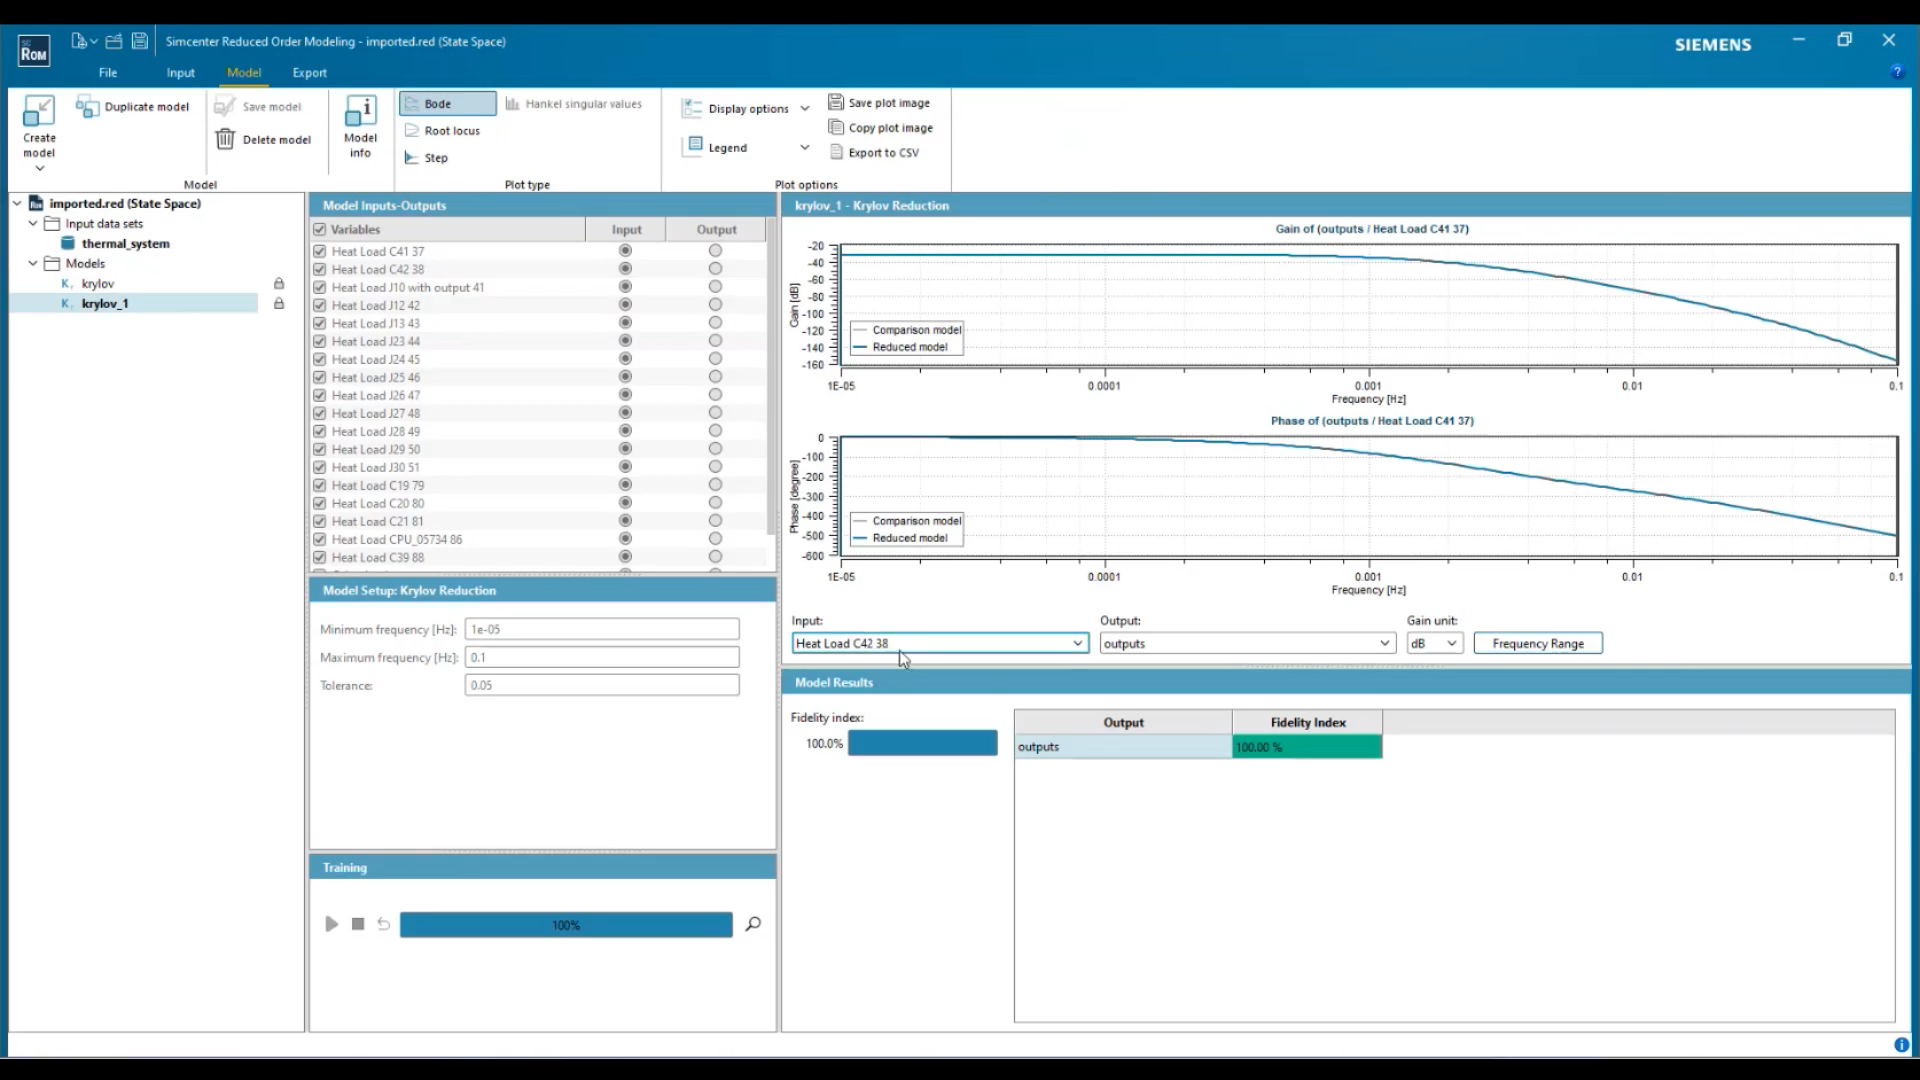Viewport: 1920px width, 1080px height.
Task: Switch to the Export tab
Action: (310, 72)
